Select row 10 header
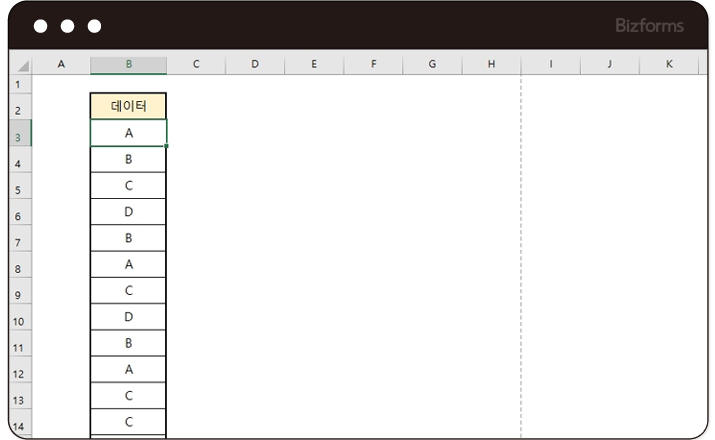715x440 pixels. click(x=21, y=317)
